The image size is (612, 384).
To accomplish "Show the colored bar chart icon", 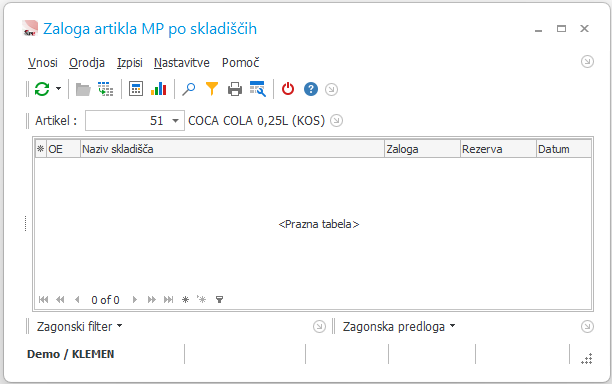I will pyautogui.click(x=158, y=89).
